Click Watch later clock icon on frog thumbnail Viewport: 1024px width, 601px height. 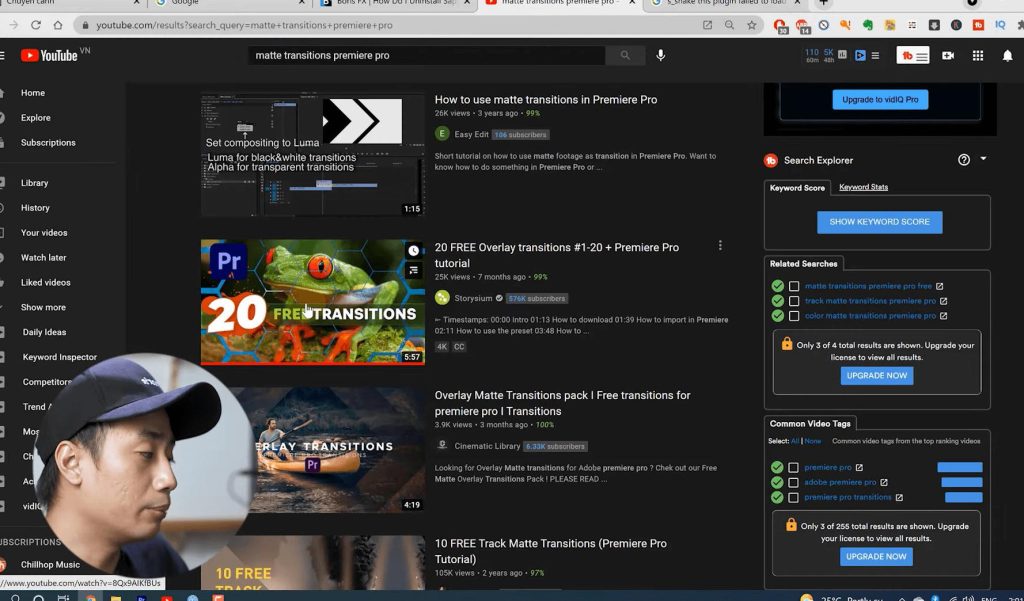414,250
